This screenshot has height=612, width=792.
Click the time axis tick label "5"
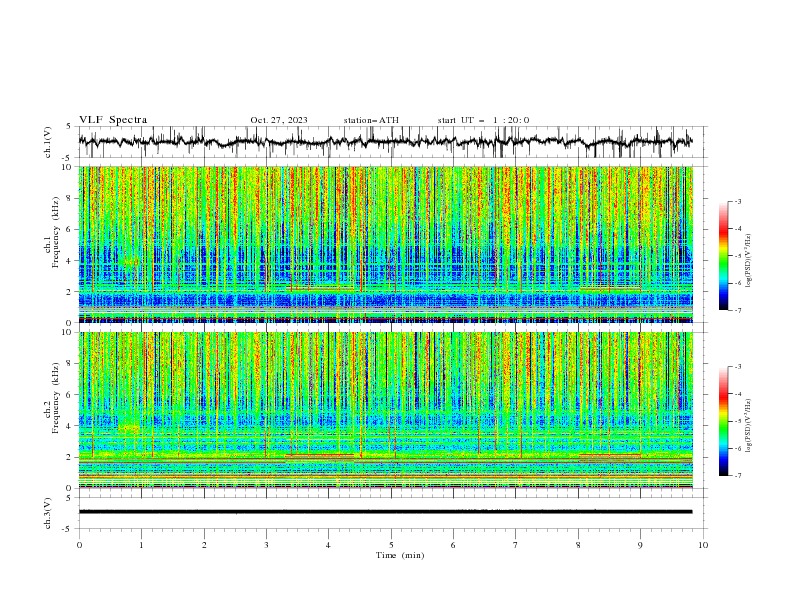tap(391, 545)
